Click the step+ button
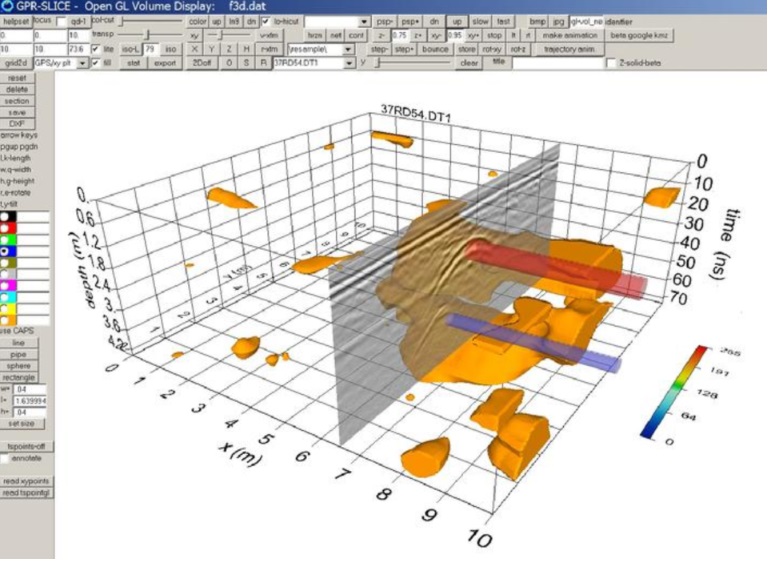Viewport: 768px width, 563px height. (404, 49)
